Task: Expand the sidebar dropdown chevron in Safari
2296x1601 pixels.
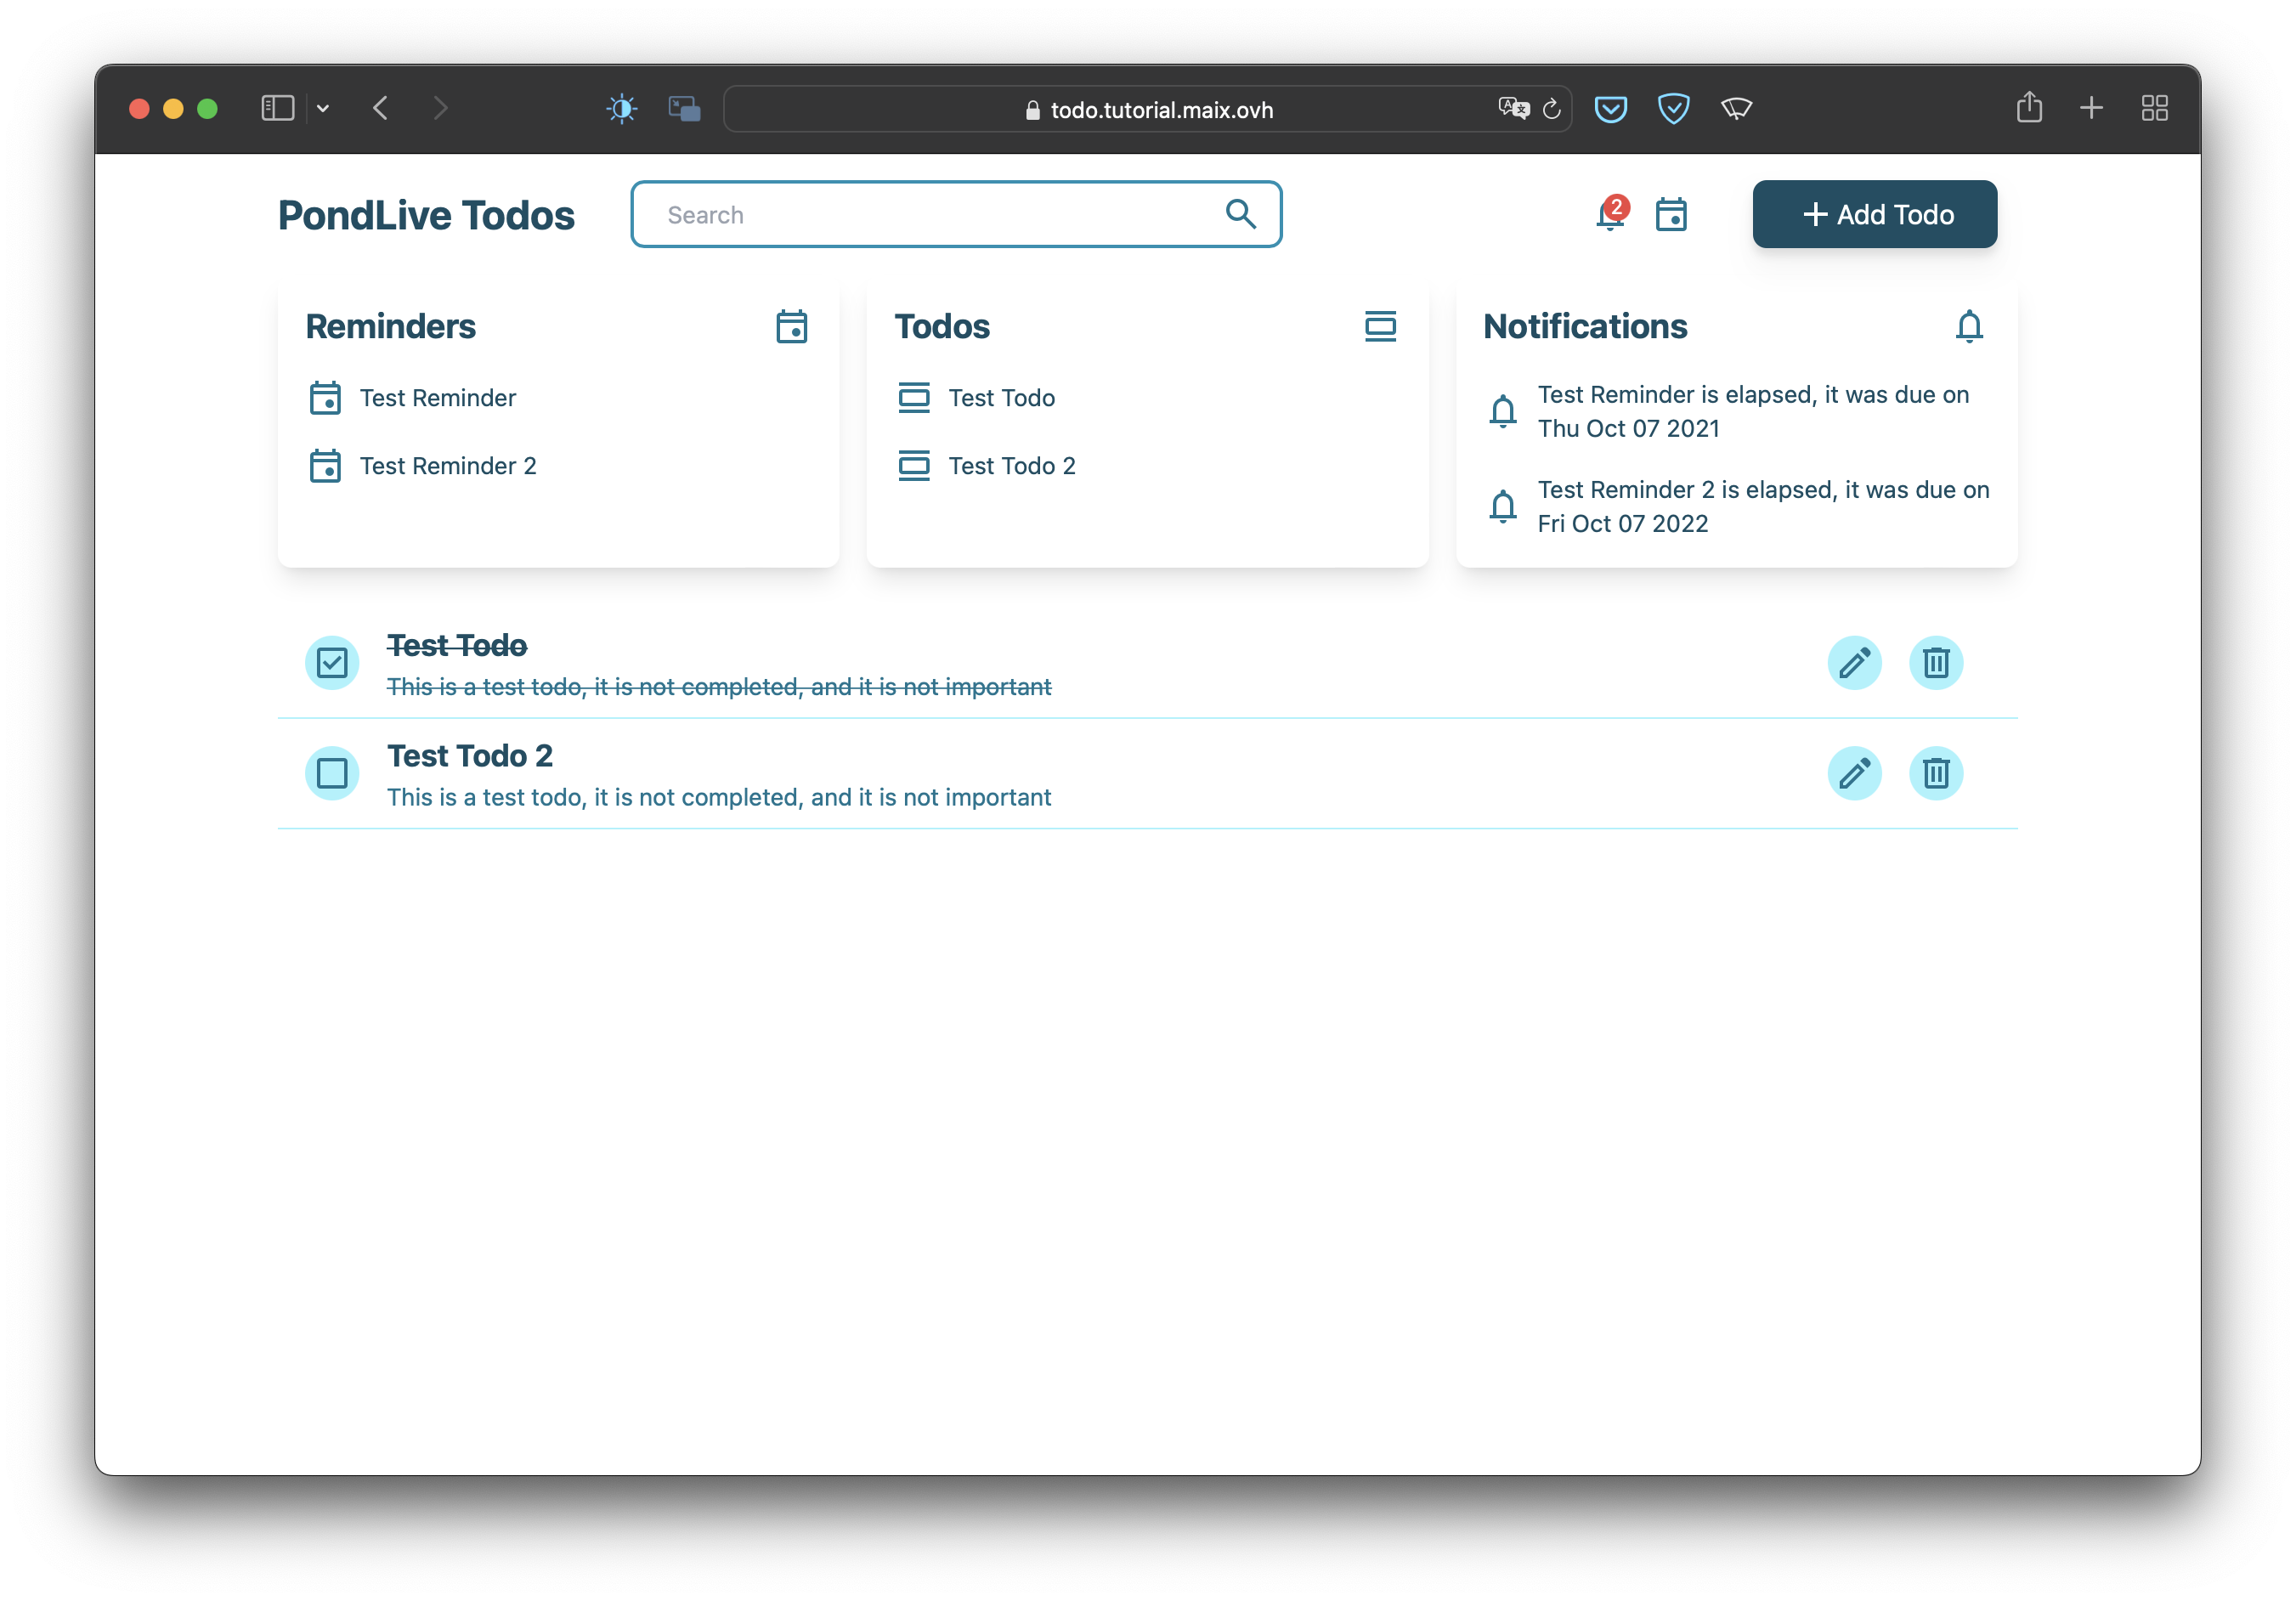Action: 323,108
